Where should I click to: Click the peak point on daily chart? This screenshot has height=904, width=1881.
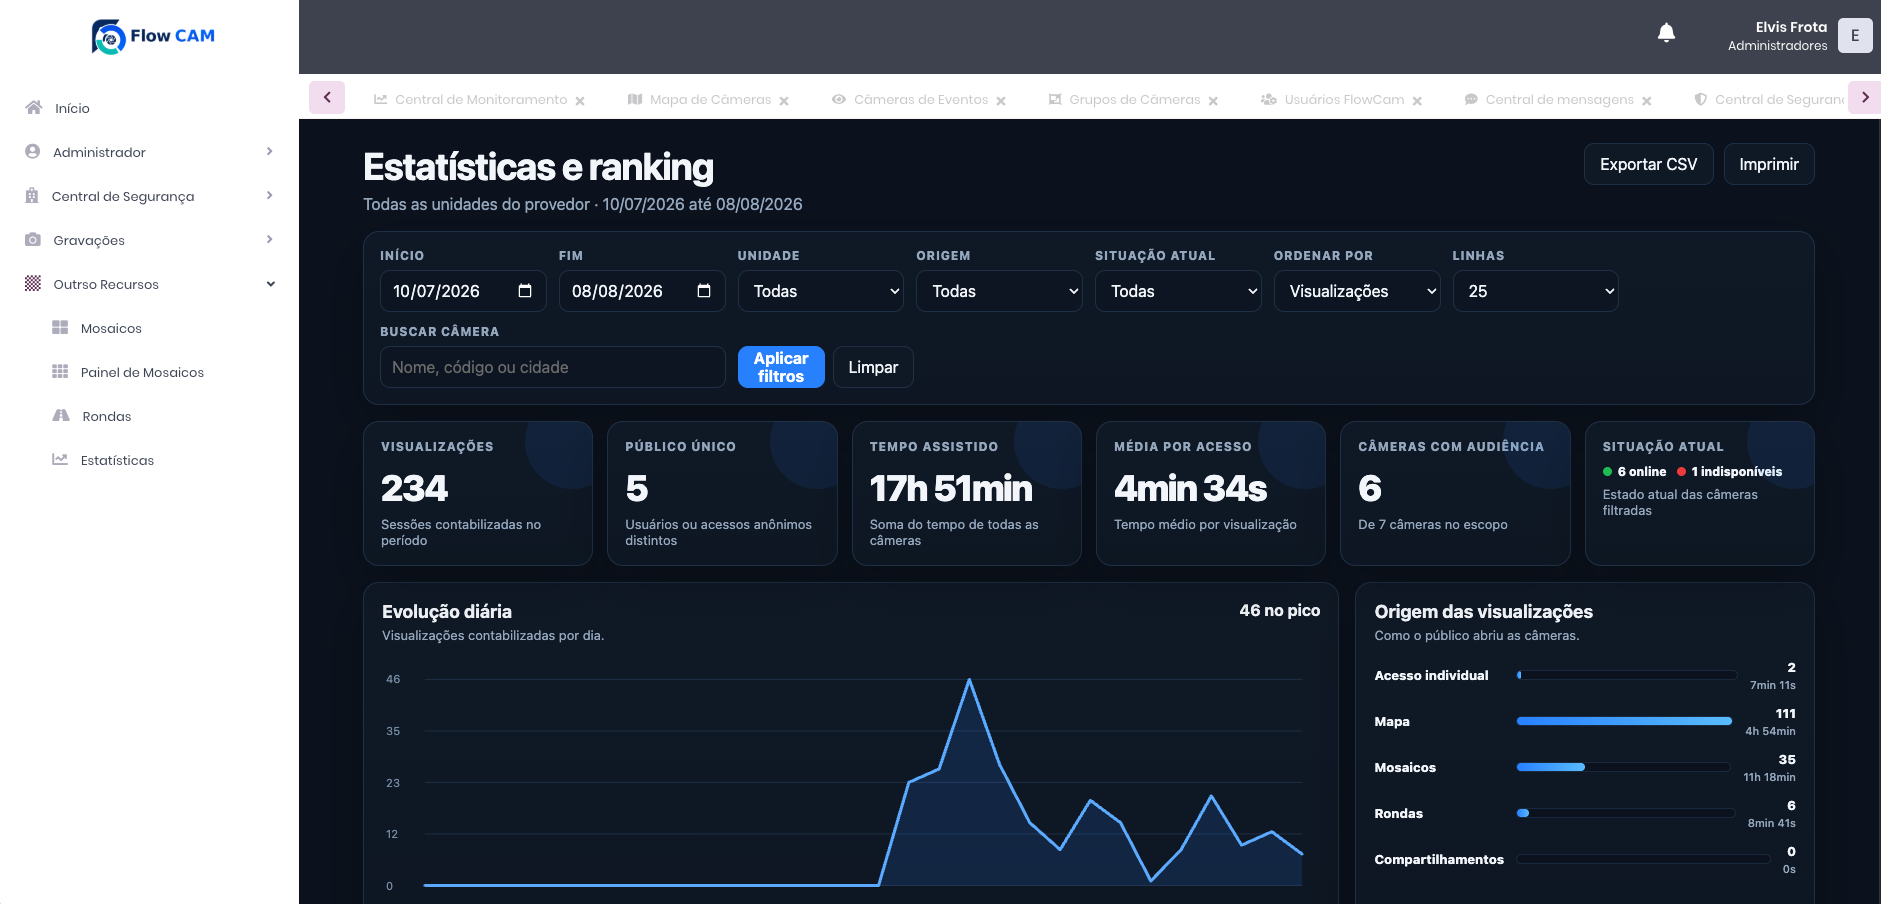[969, 680]
